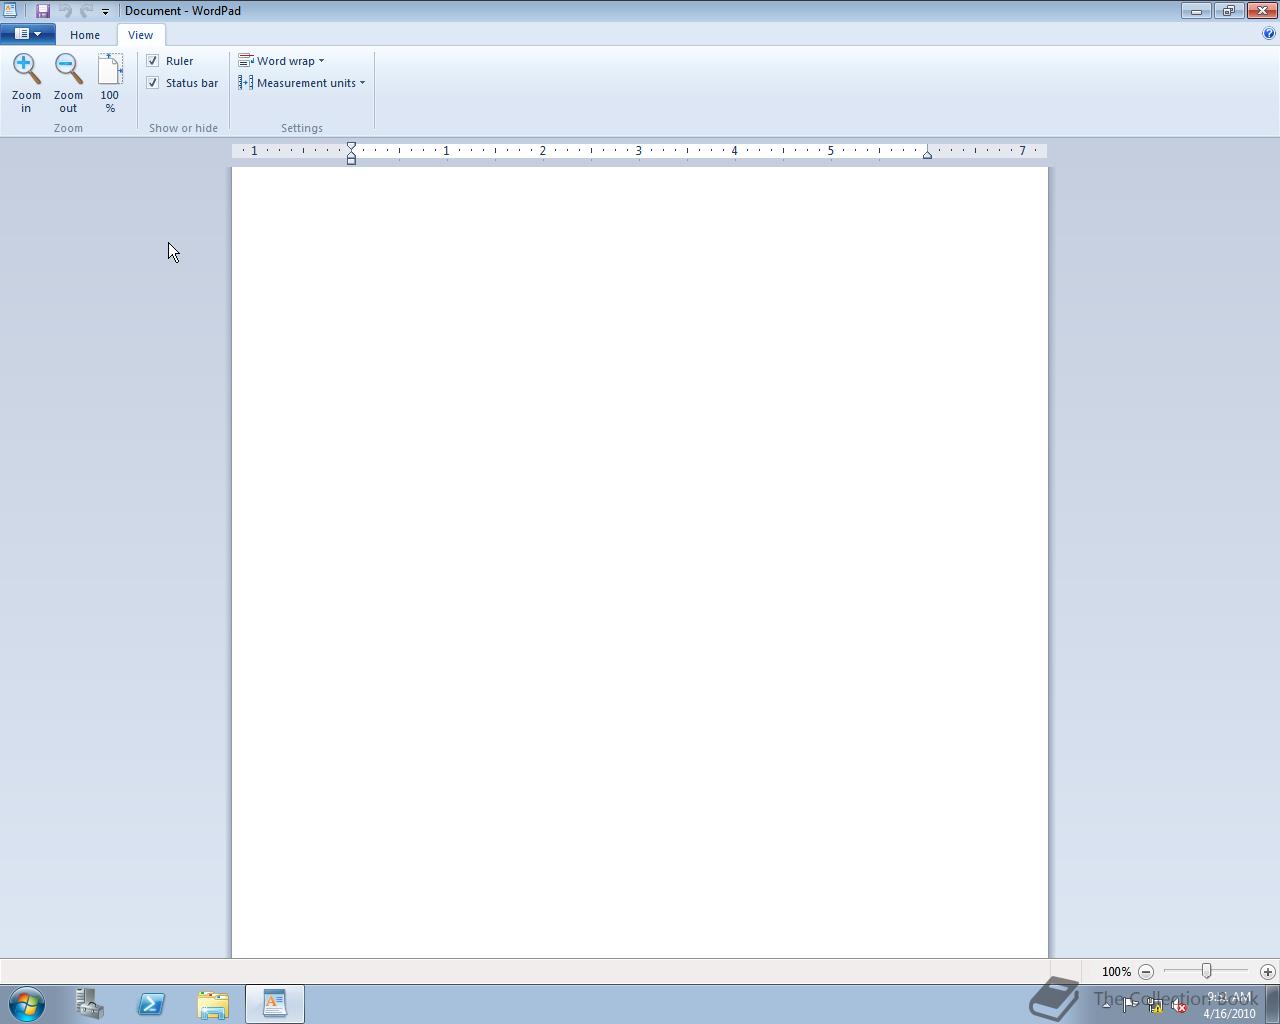Click the WordPad document icon in title bar
This screenshot has height=1024, width=1280.
10,11
